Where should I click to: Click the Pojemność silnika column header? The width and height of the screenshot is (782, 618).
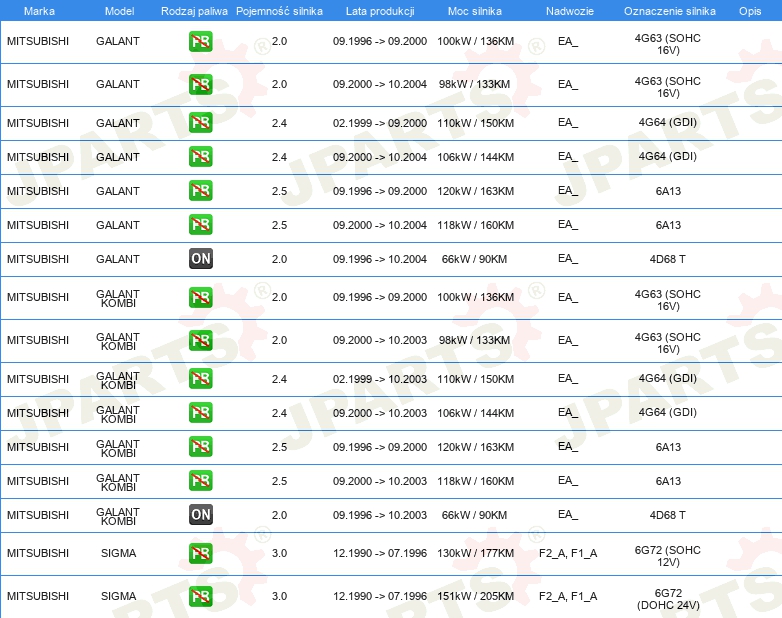coord(279,11)
